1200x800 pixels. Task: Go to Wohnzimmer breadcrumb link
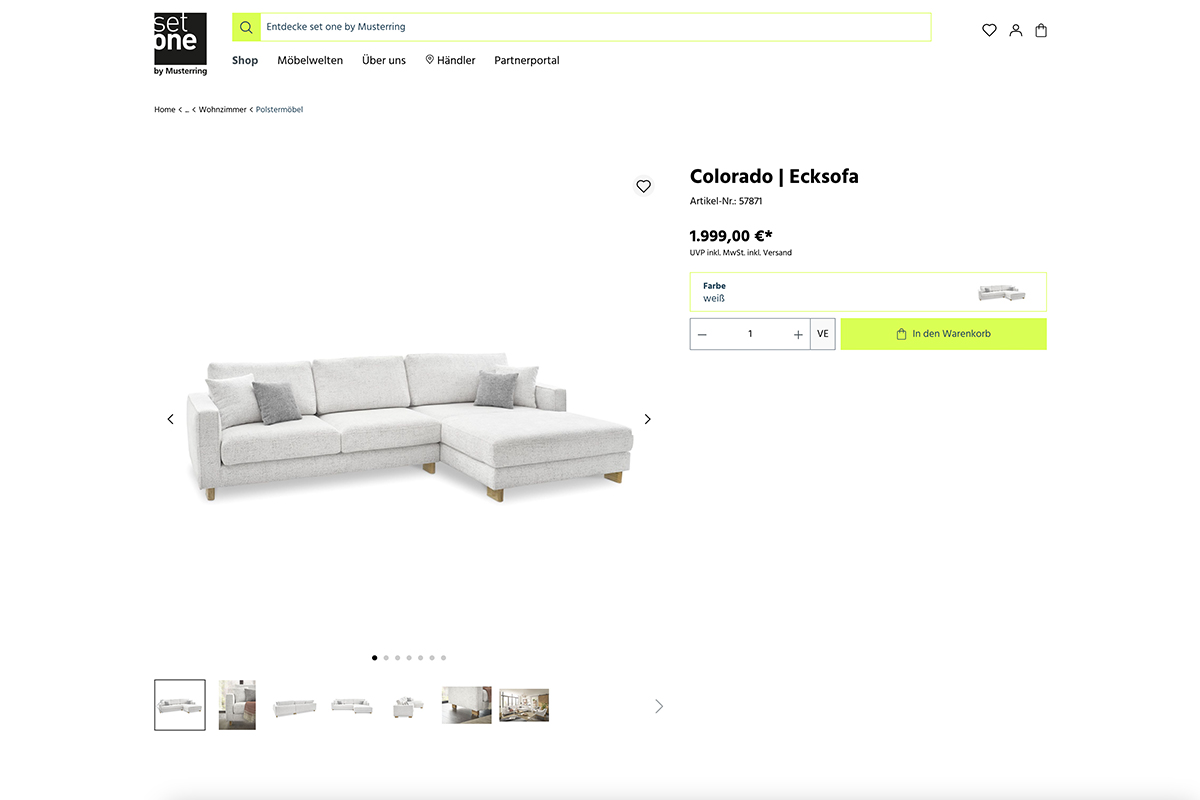222,110
